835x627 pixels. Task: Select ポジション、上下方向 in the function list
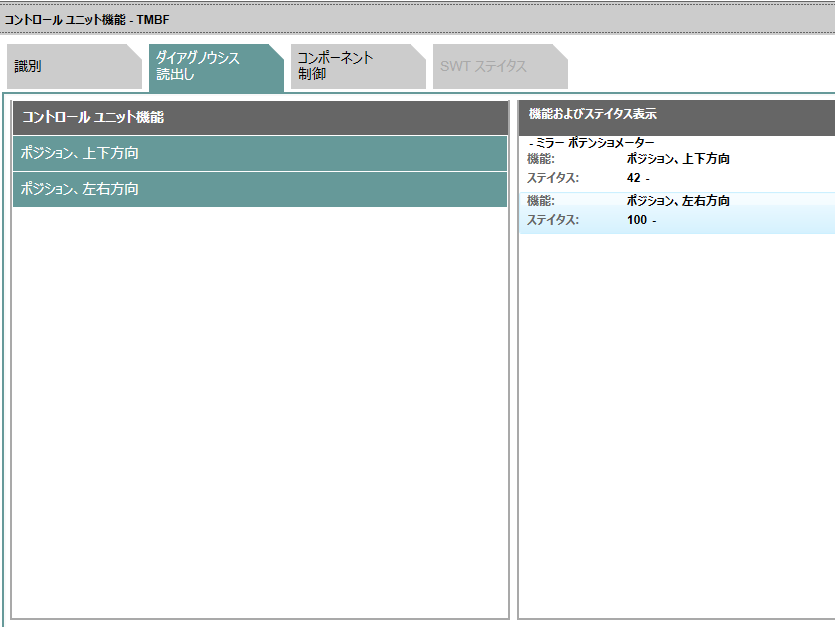tap(260, 153)
